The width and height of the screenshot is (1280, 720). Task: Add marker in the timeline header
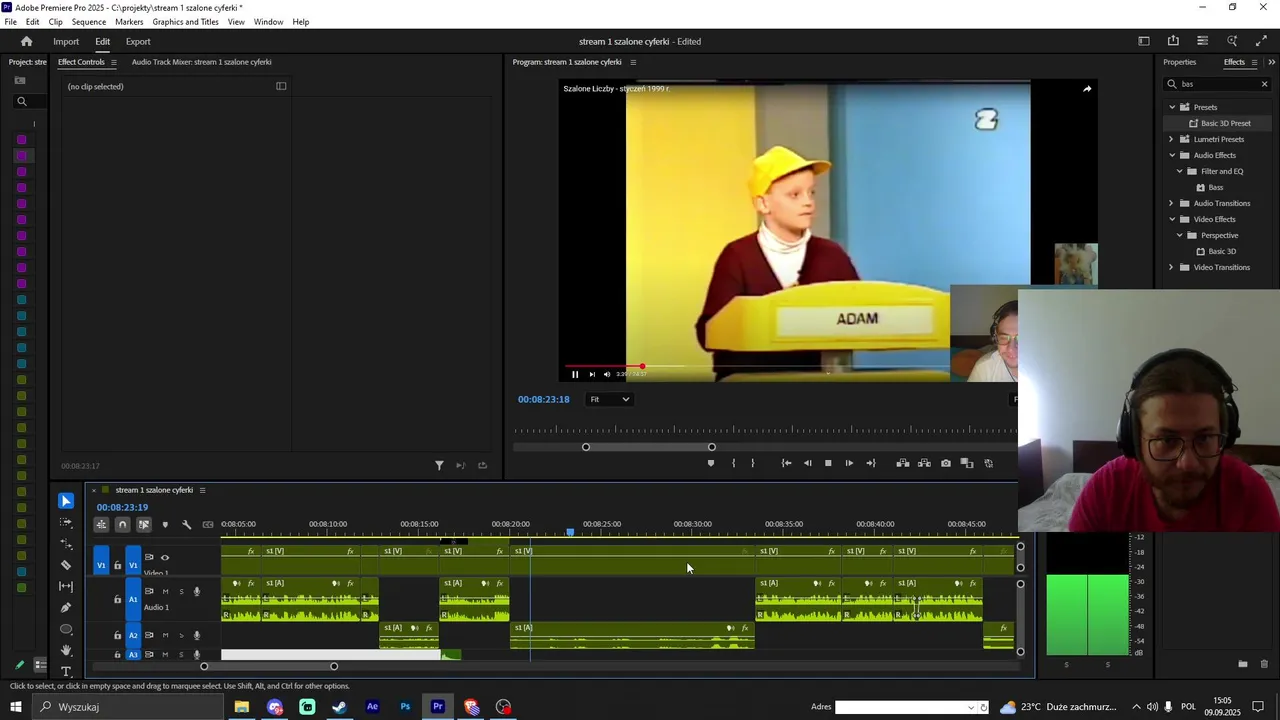click(165, 524)
